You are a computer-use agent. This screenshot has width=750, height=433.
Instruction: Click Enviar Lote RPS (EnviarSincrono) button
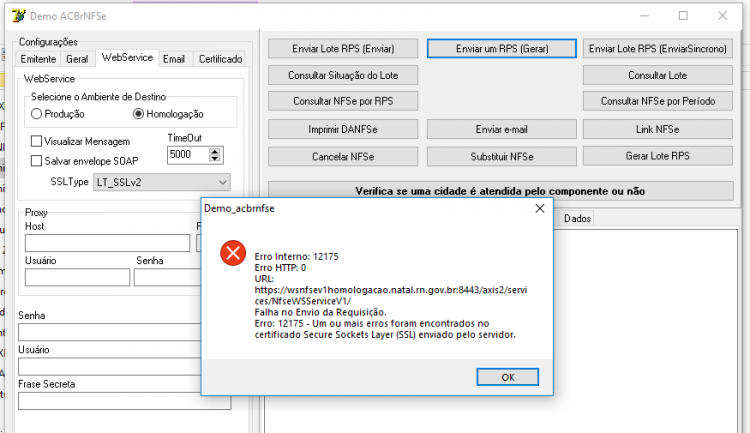[x=658, y=48]
